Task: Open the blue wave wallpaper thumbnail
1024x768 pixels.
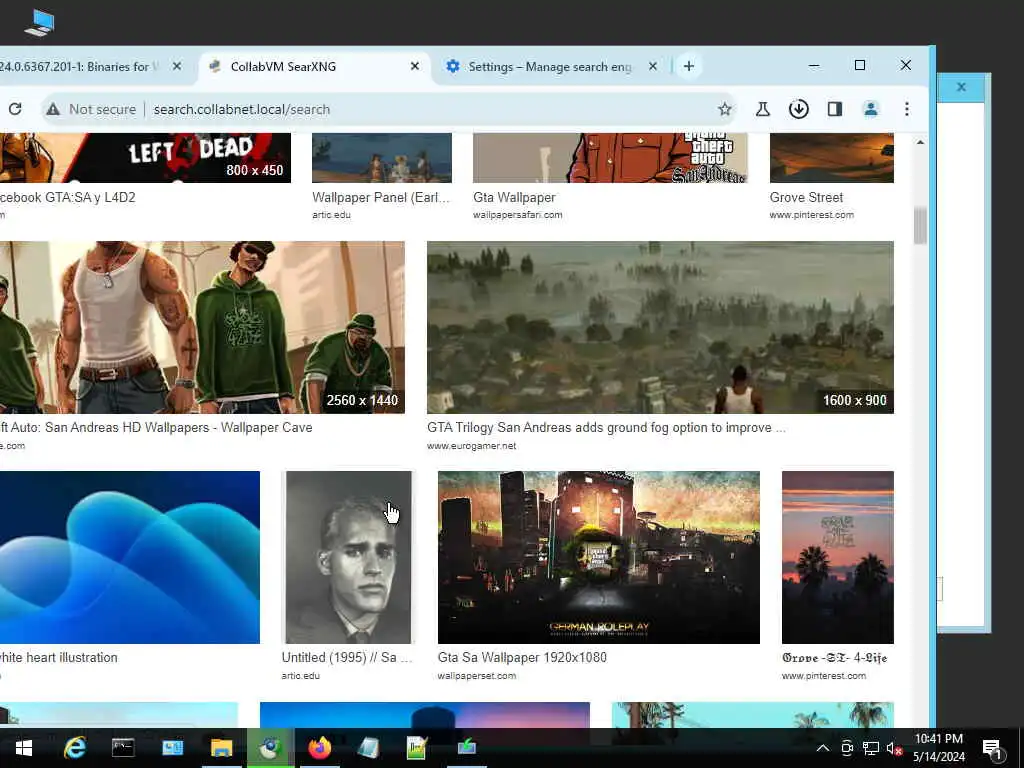Action: pyautogui.click(x=129, y=557)
